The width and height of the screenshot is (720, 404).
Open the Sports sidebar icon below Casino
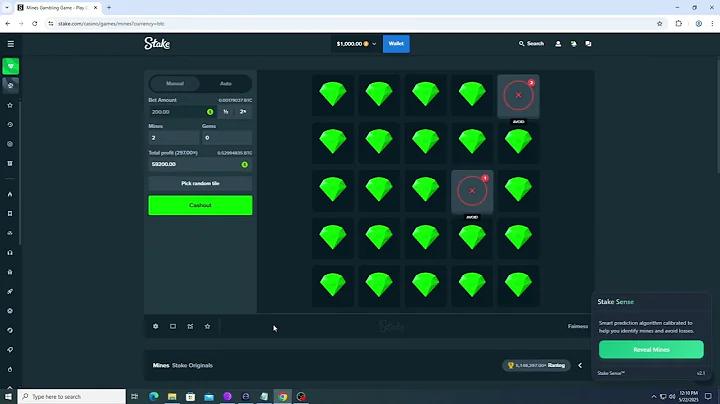coord(11,85)
